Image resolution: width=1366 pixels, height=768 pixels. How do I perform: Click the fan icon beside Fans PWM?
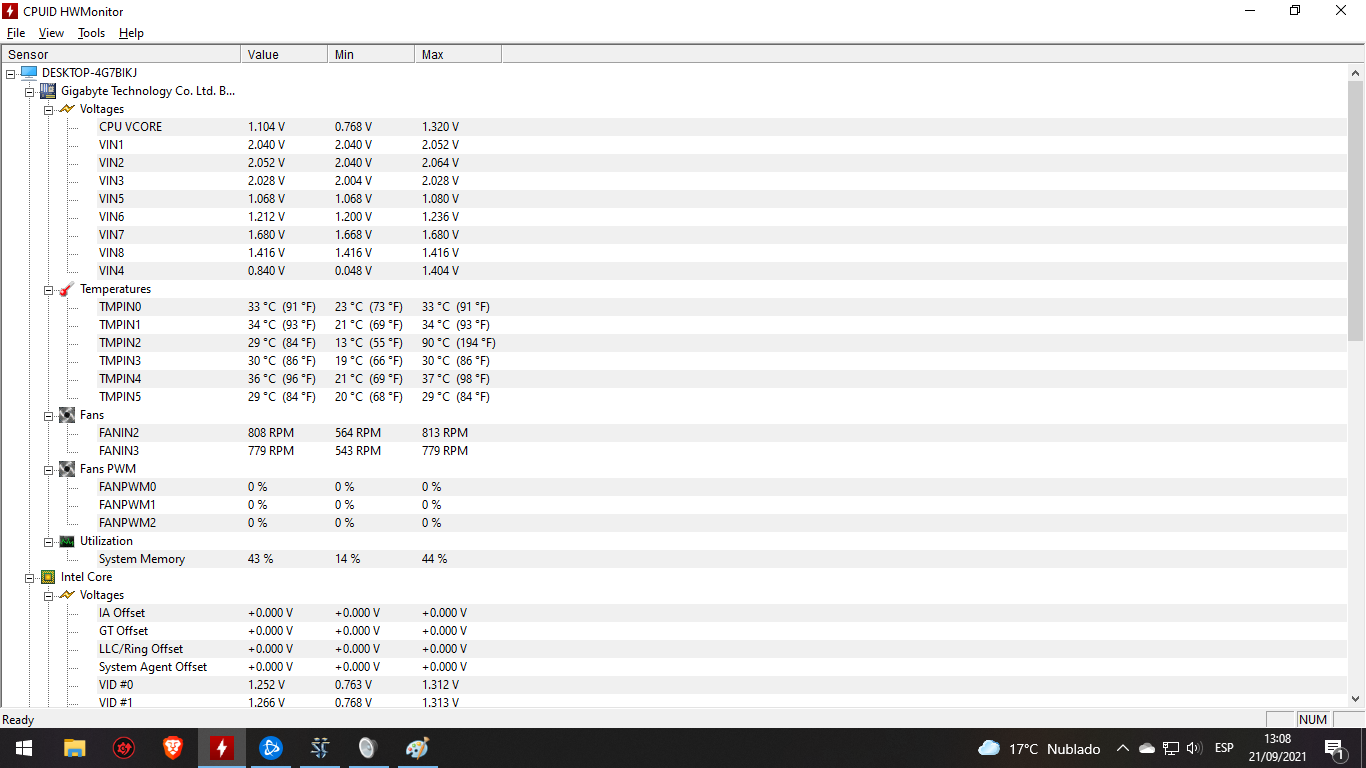(x=67, y=469)
